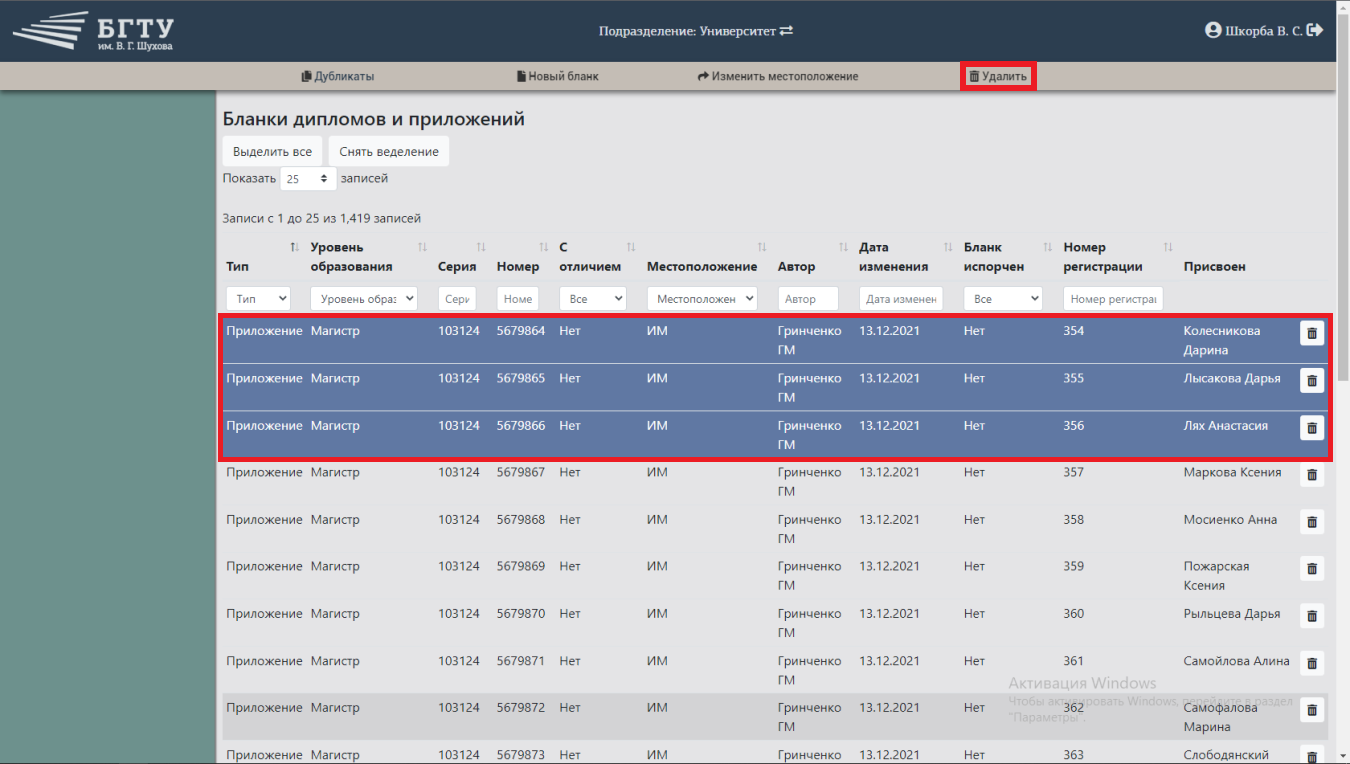The height and width of the screenshot is (764, 1350).
Task: Open Дубликаты in the toolbar
Action: [x=338, y=76]
